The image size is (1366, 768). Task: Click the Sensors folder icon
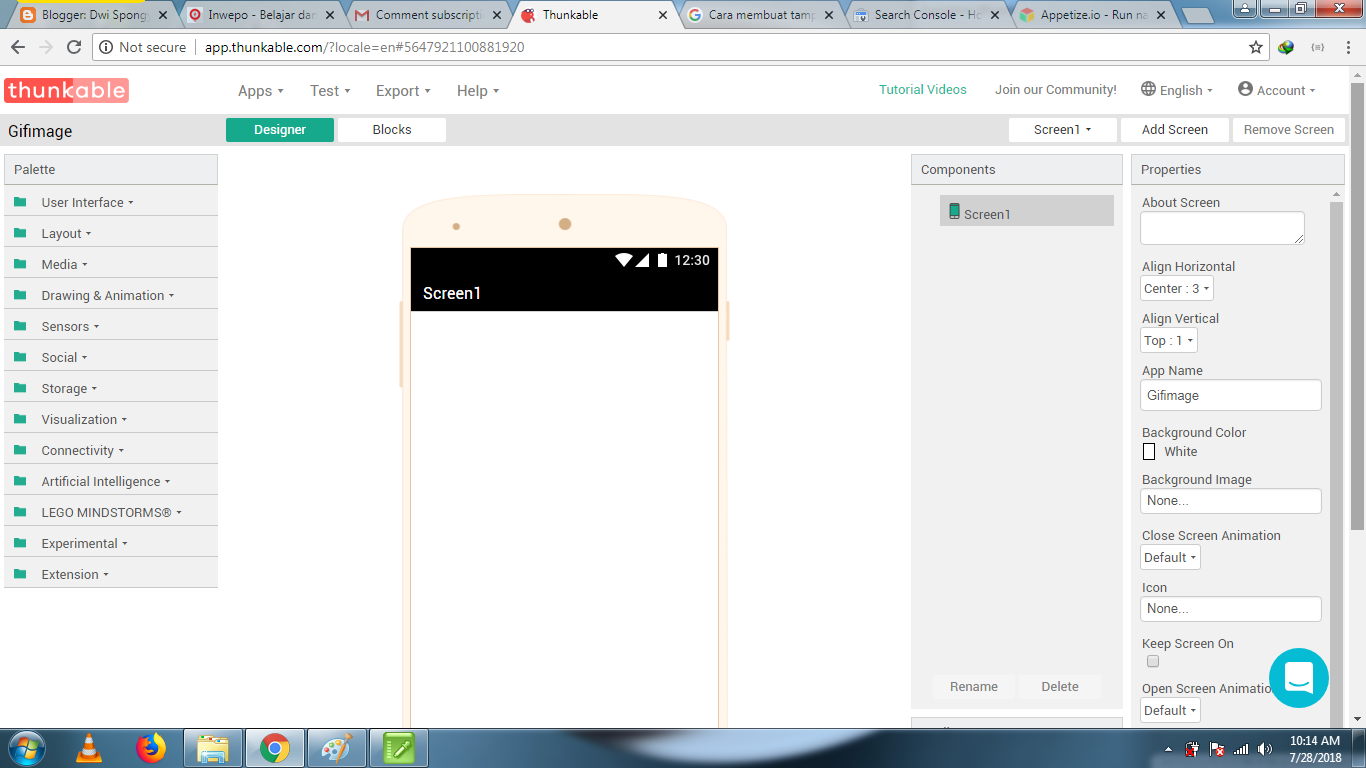(20, 326)
